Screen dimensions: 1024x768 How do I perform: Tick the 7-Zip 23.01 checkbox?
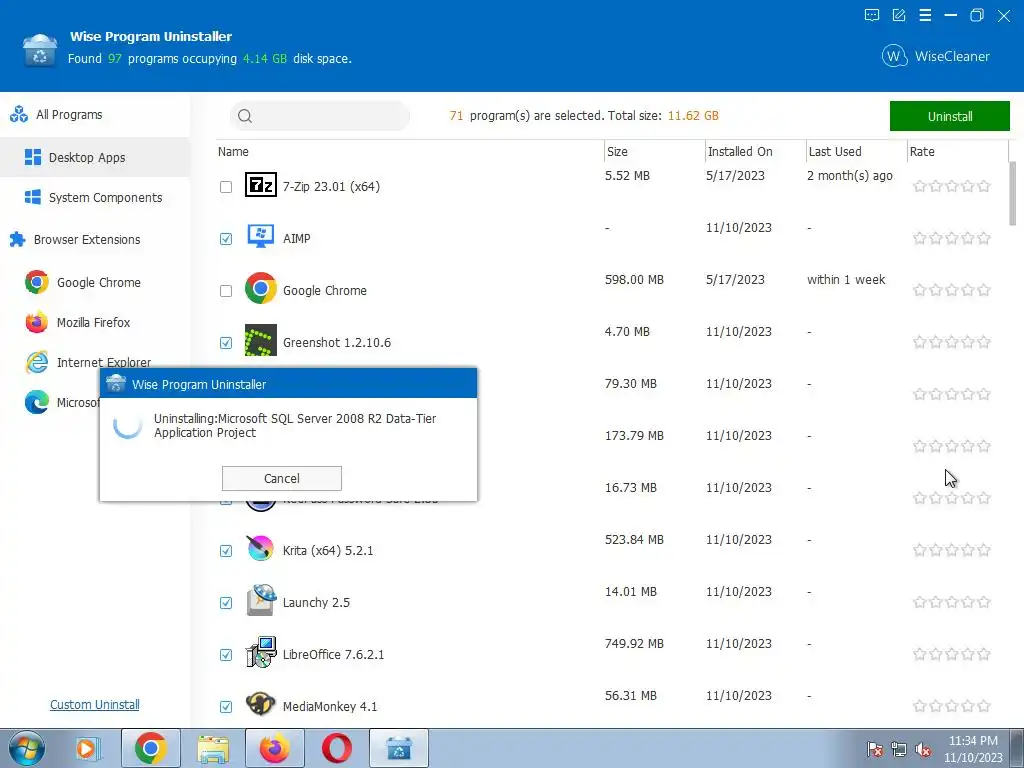[226, 187]
